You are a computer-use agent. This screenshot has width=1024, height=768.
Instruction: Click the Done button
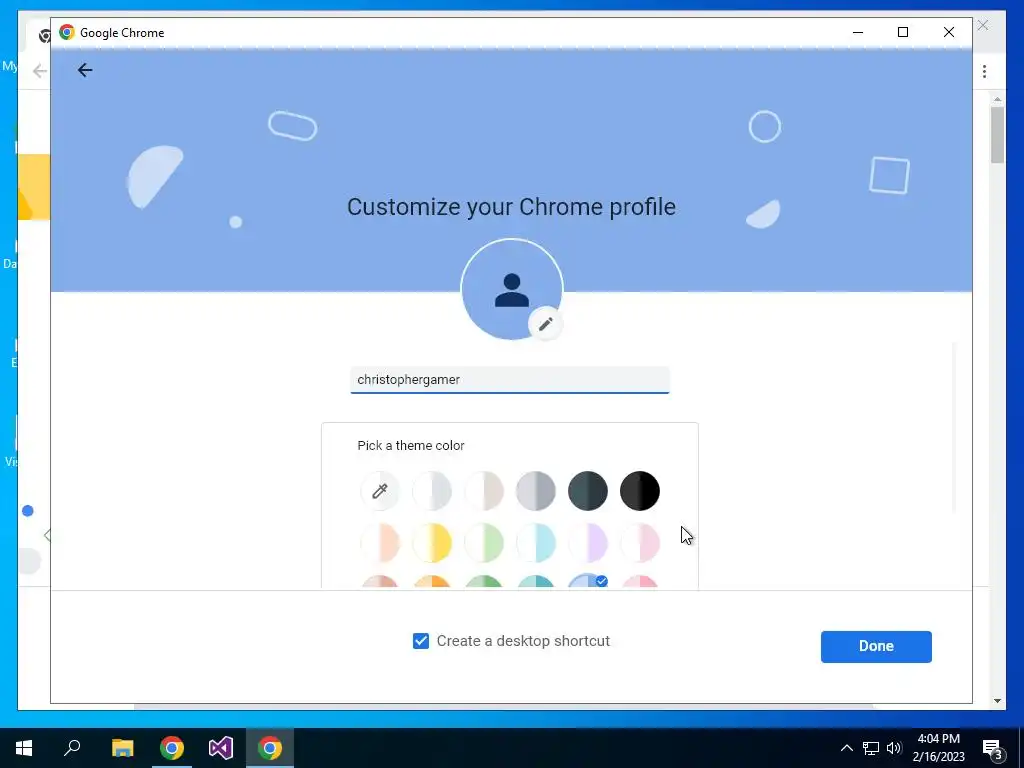click(876, 647)
